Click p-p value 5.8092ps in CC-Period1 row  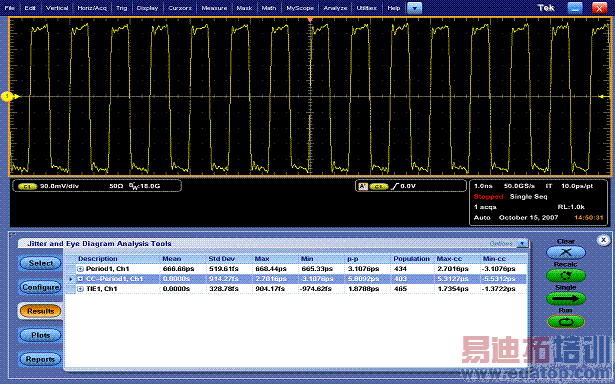[x=363, y=279]
